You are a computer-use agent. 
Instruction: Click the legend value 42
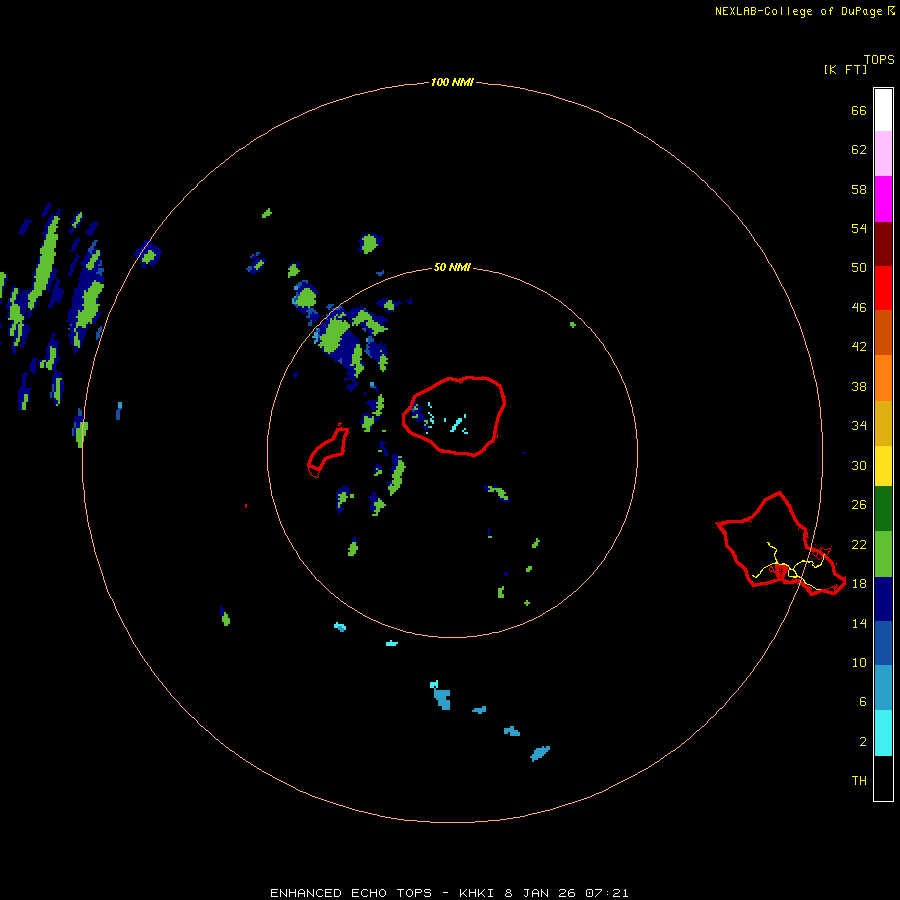click(x=859, y=346)
